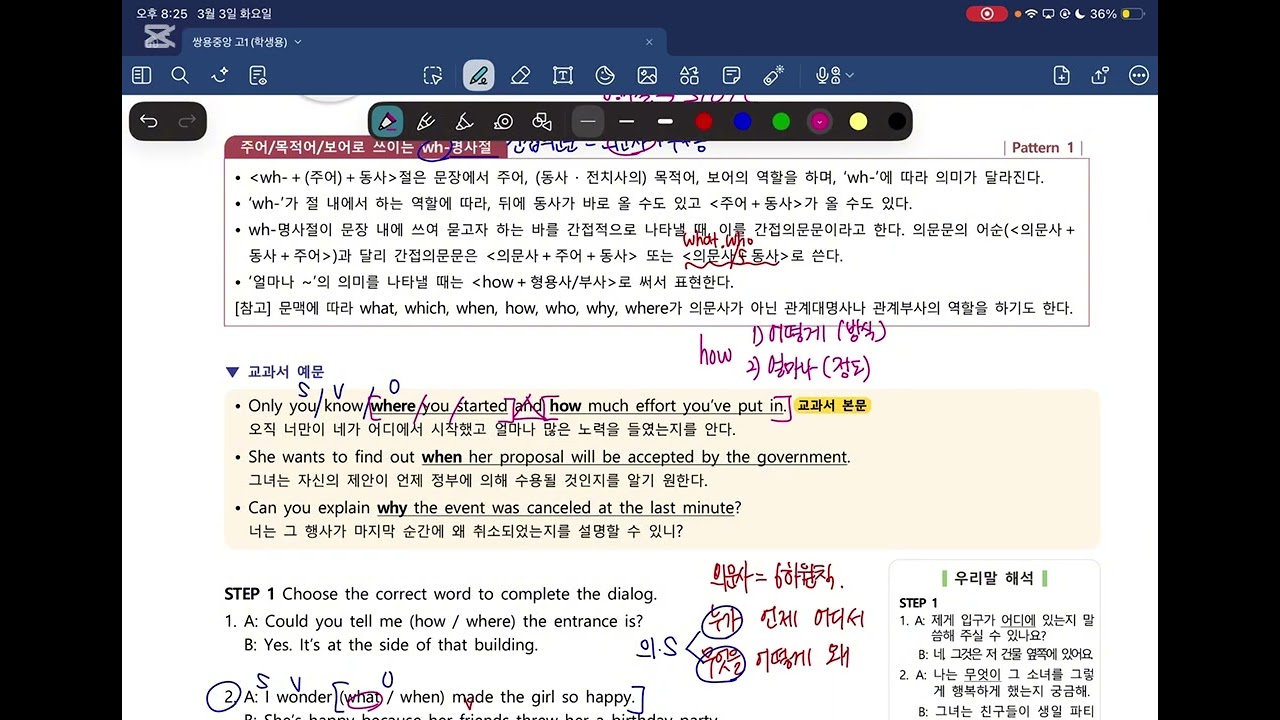Select the pen tool in the top toolbar
Screen dimensions: 1280x720
[x=478, y=75]
